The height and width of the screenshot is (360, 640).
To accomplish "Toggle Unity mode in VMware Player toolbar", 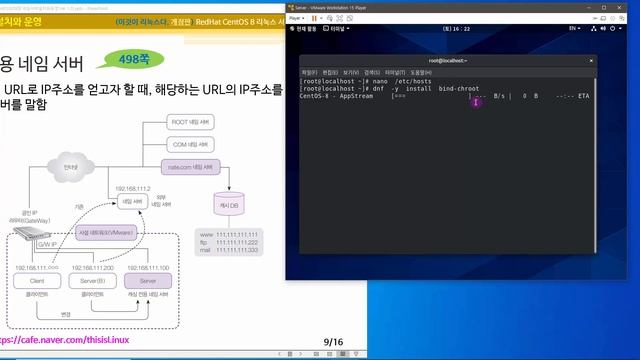I will tap(350, 18).
